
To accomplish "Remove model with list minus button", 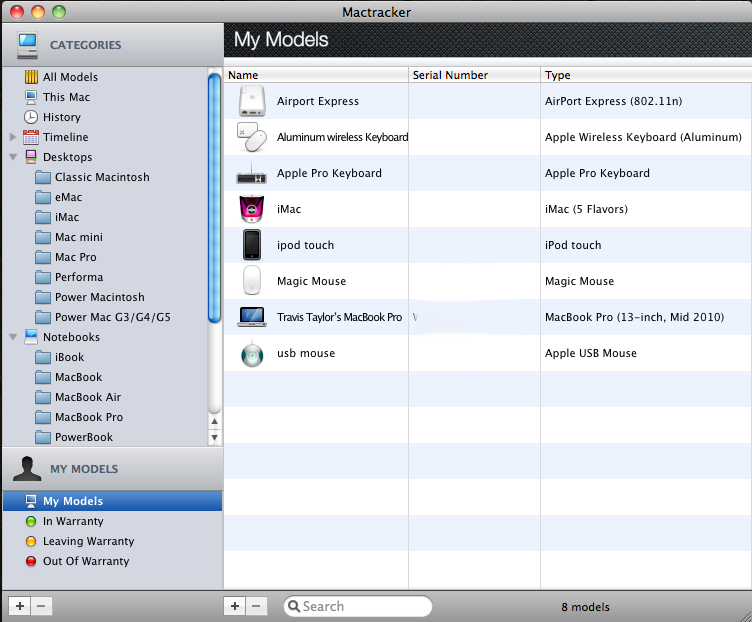I will point(257,606).
